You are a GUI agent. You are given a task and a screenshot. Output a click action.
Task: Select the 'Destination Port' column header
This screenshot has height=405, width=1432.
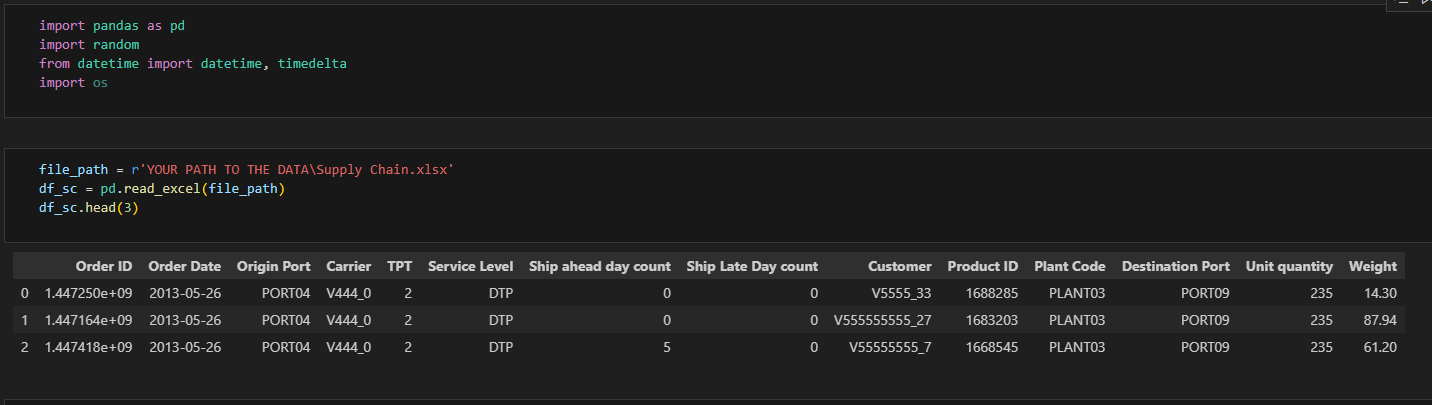[x=1176, y=266]
